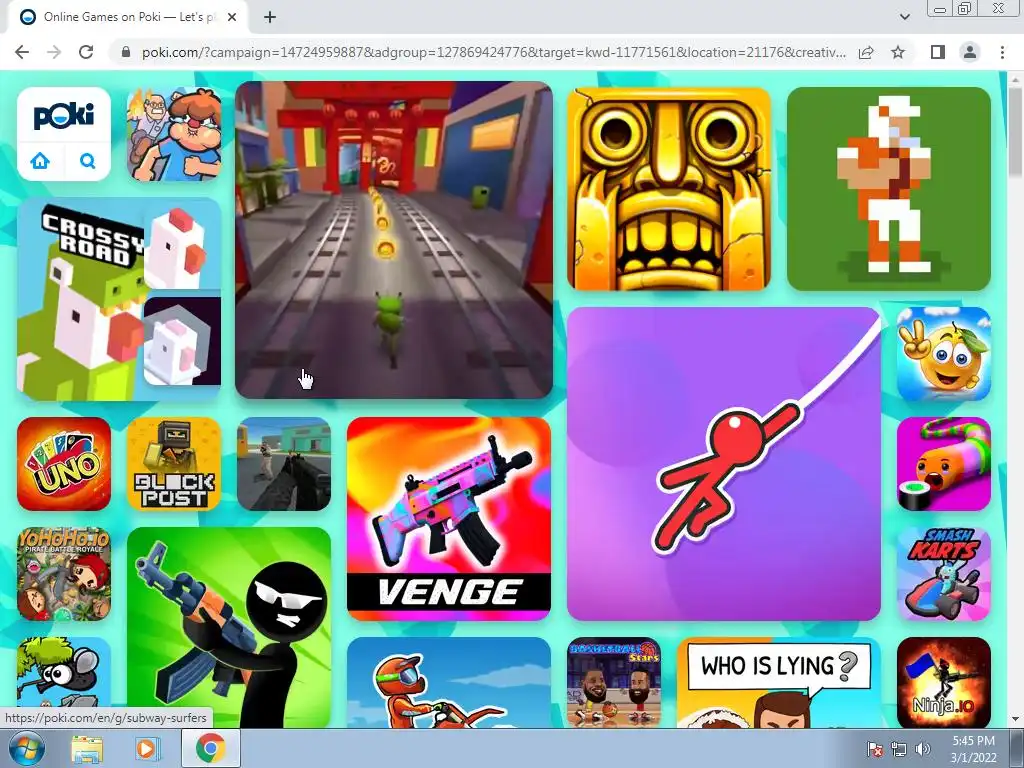Image resolution: width=1024 pixels, height=768 pixels.
Task: Click the Poki home icon
Action: tap(40, 161)
